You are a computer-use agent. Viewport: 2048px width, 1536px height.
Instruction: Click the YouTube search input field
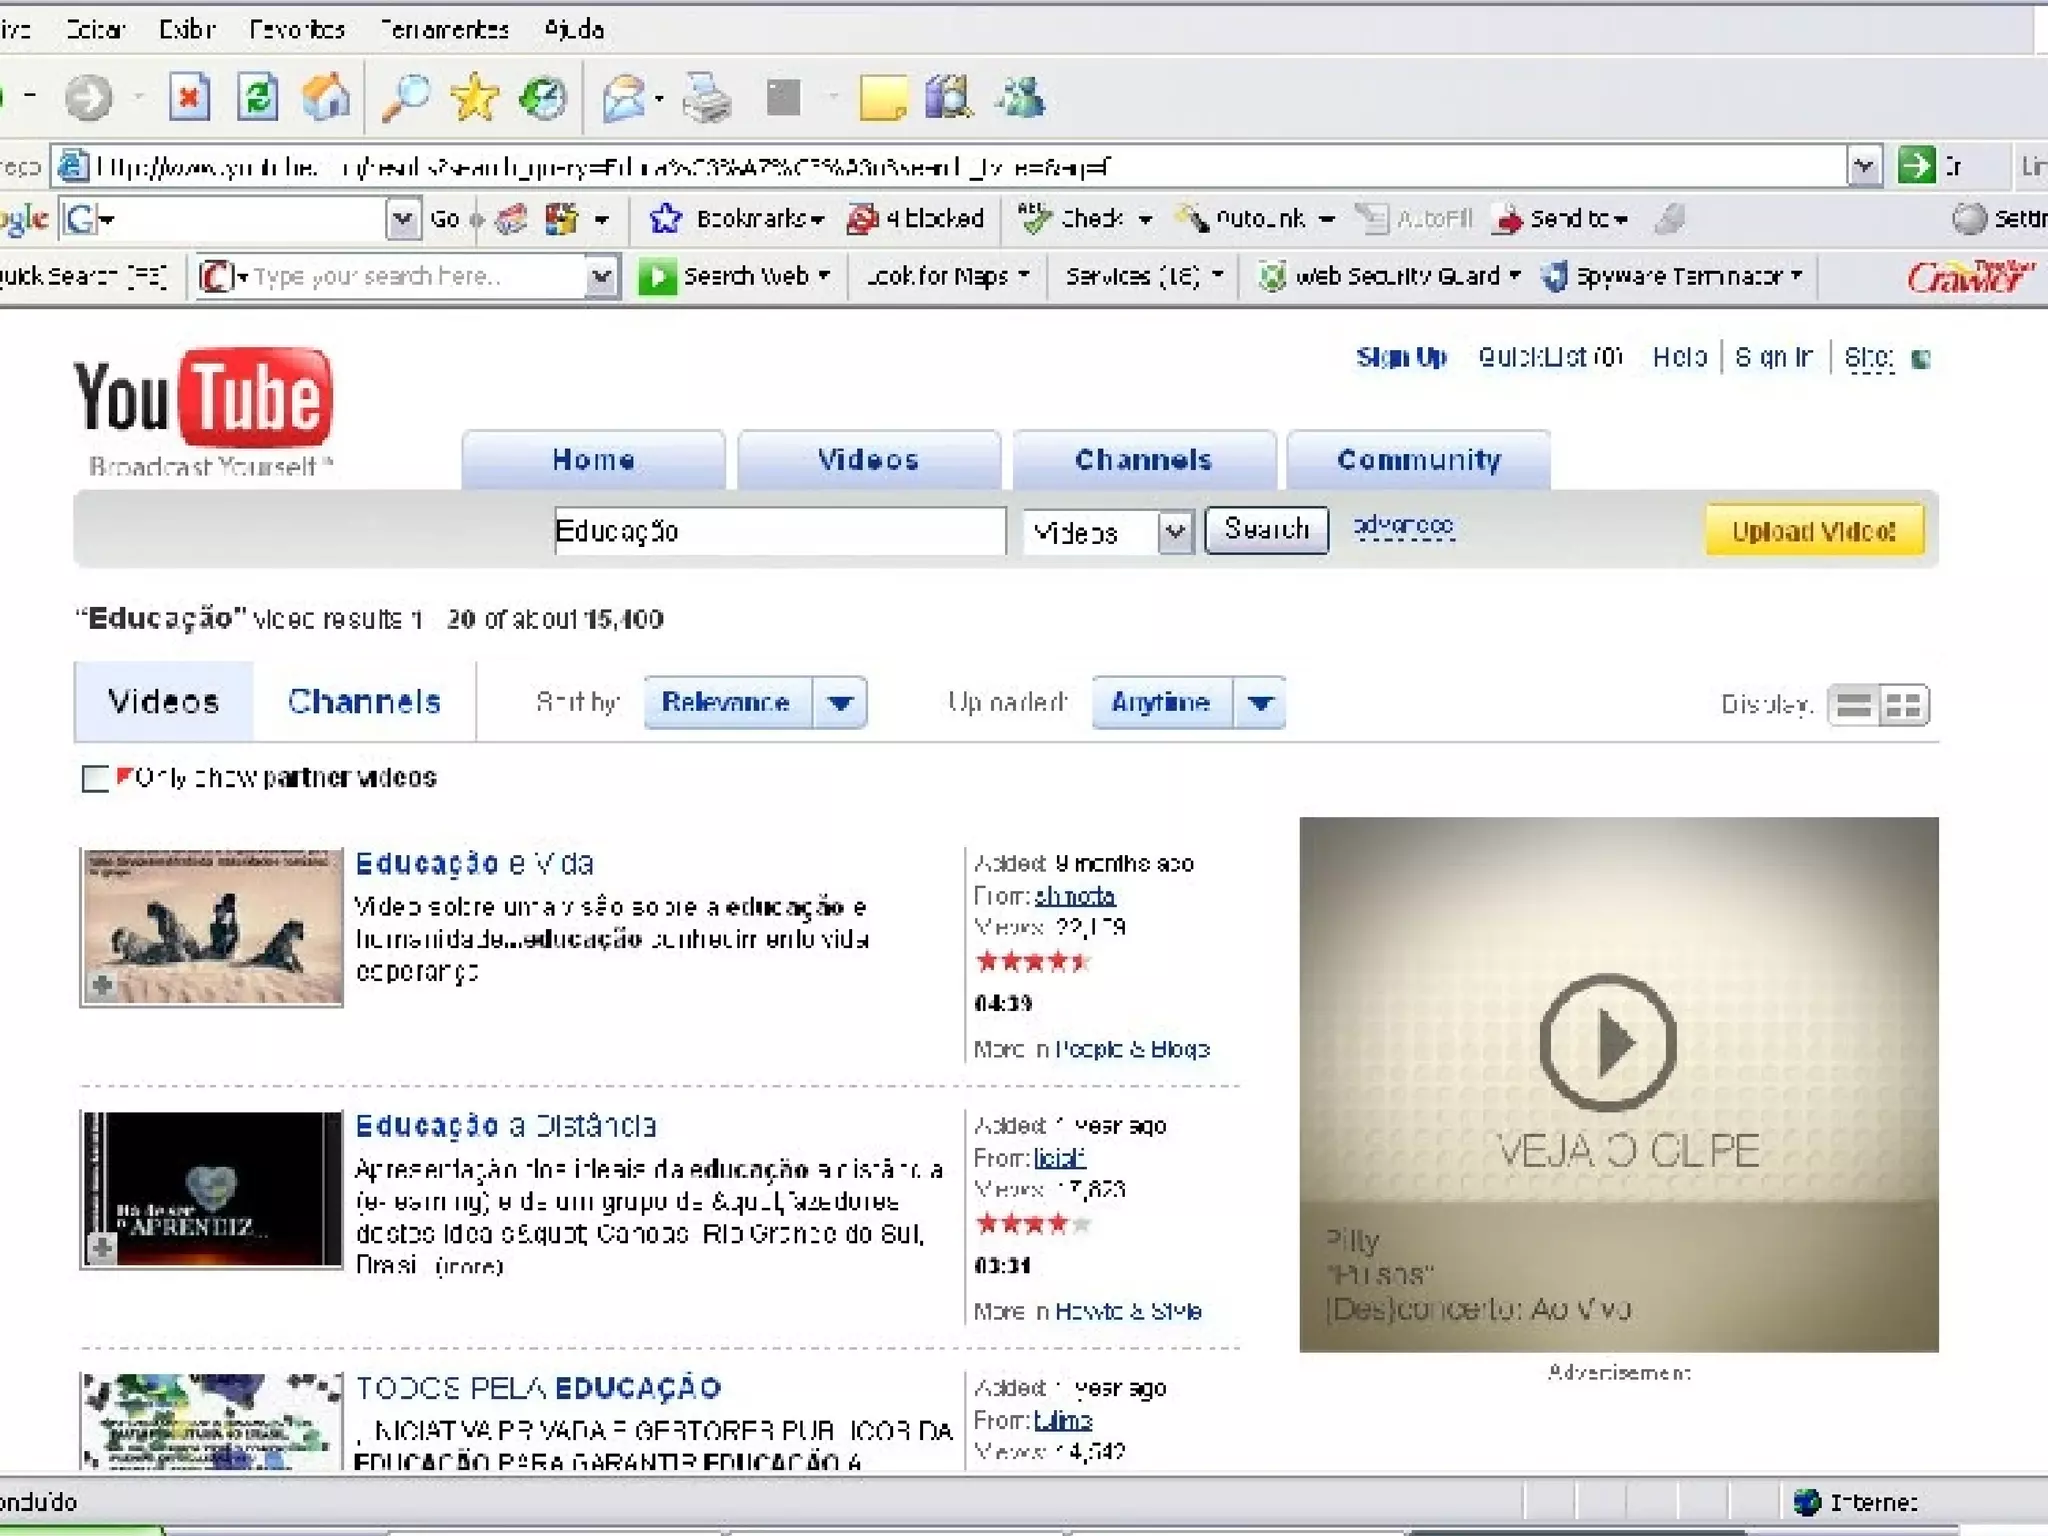point(778,531)
